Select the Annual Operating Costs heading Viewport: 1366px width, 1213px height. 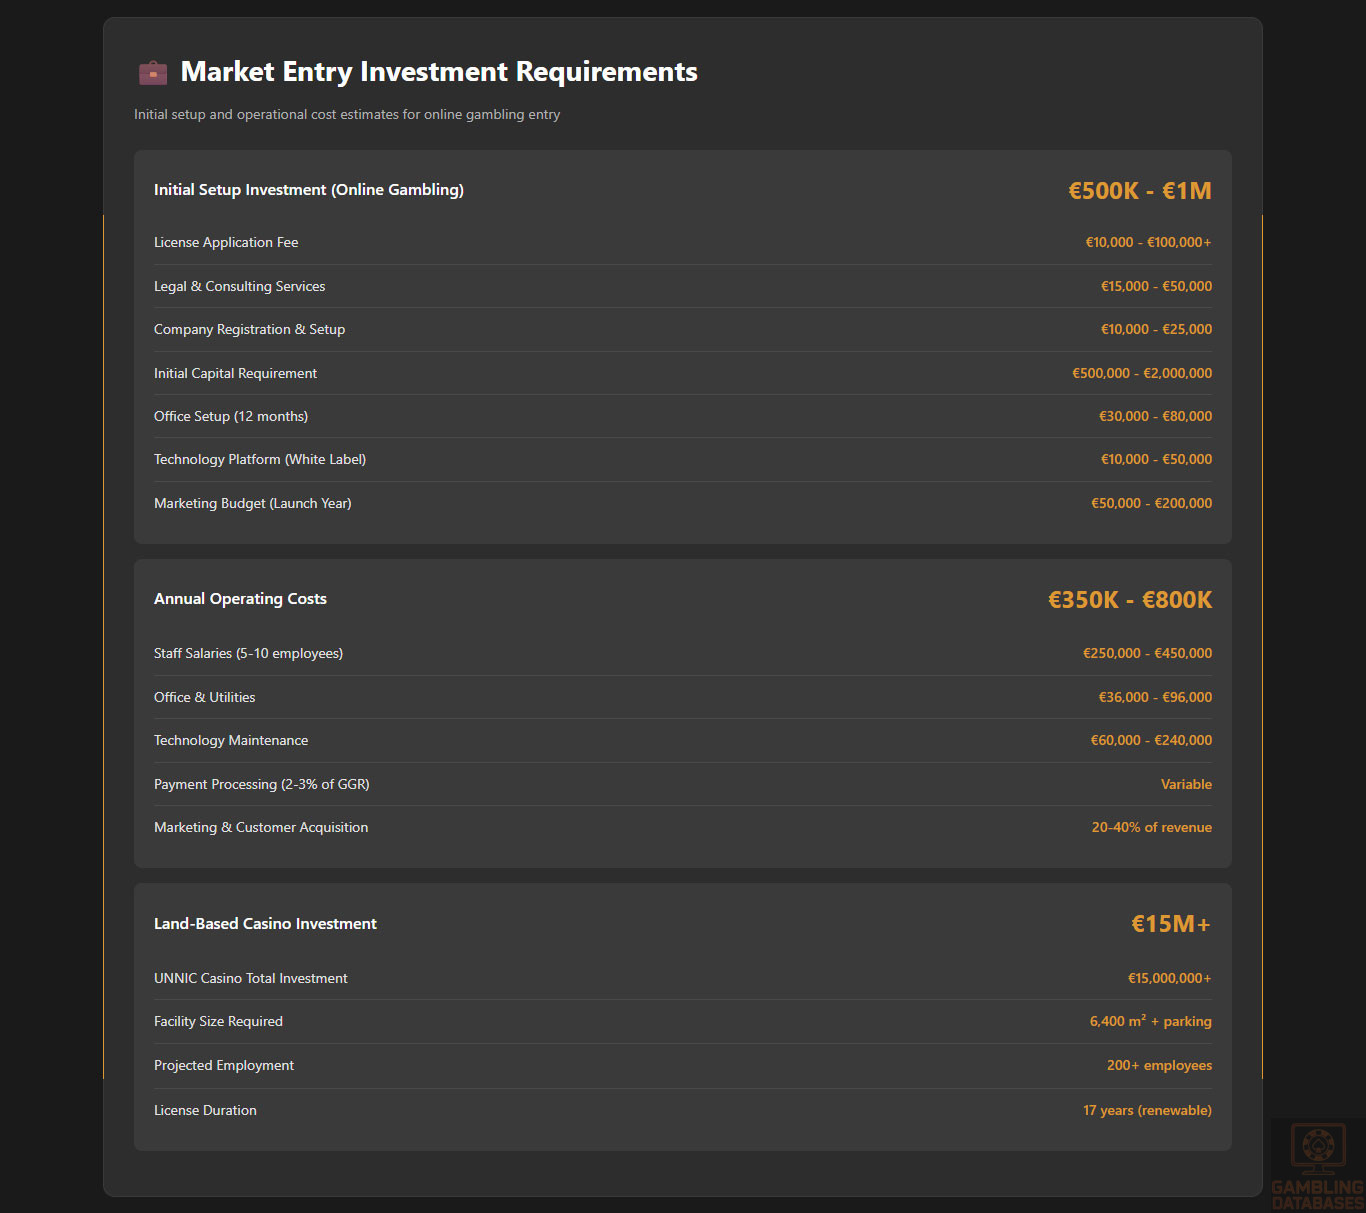[240, 599]
